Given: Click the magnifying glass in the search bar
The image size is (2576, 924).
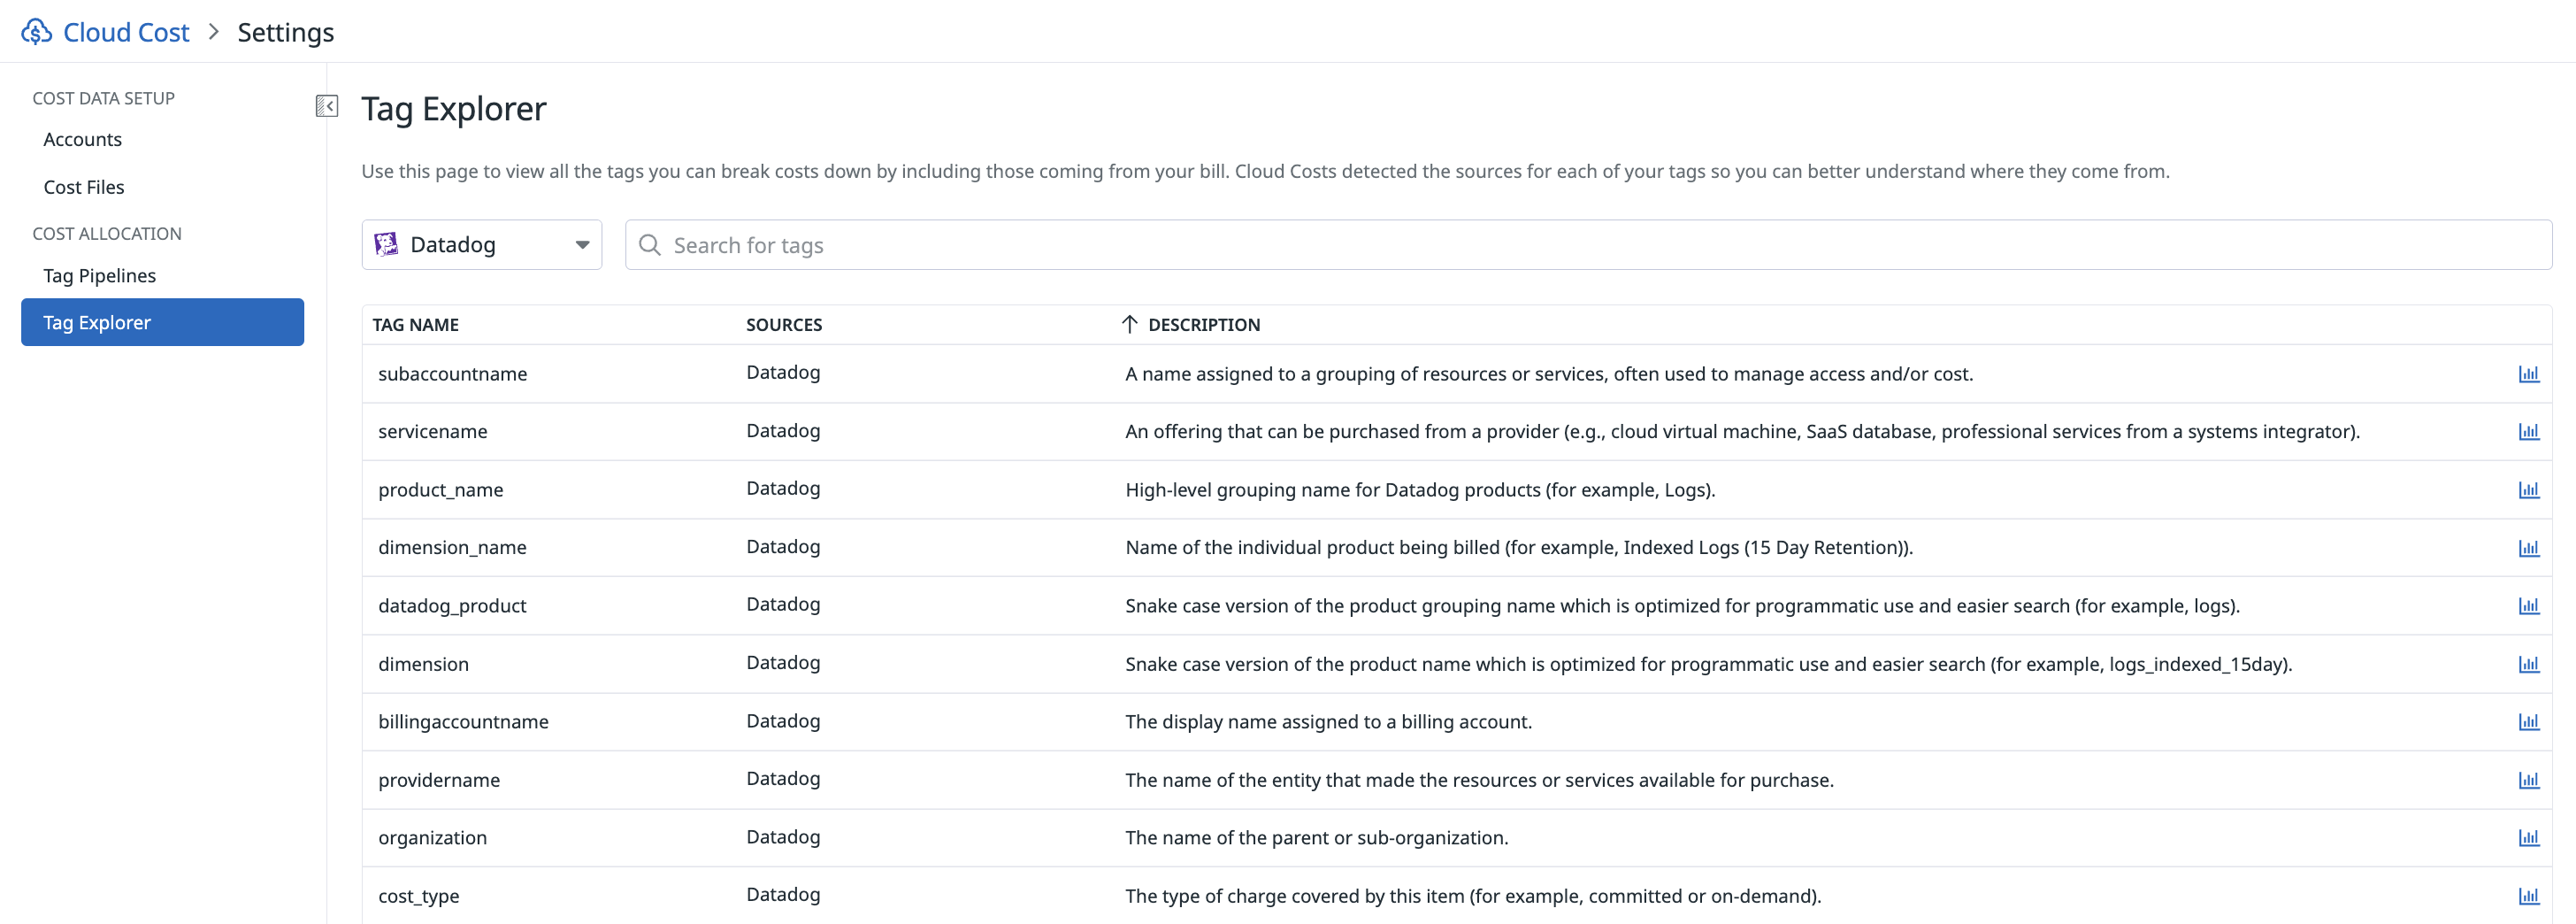Looking at the screenshot, I should 650,244.
